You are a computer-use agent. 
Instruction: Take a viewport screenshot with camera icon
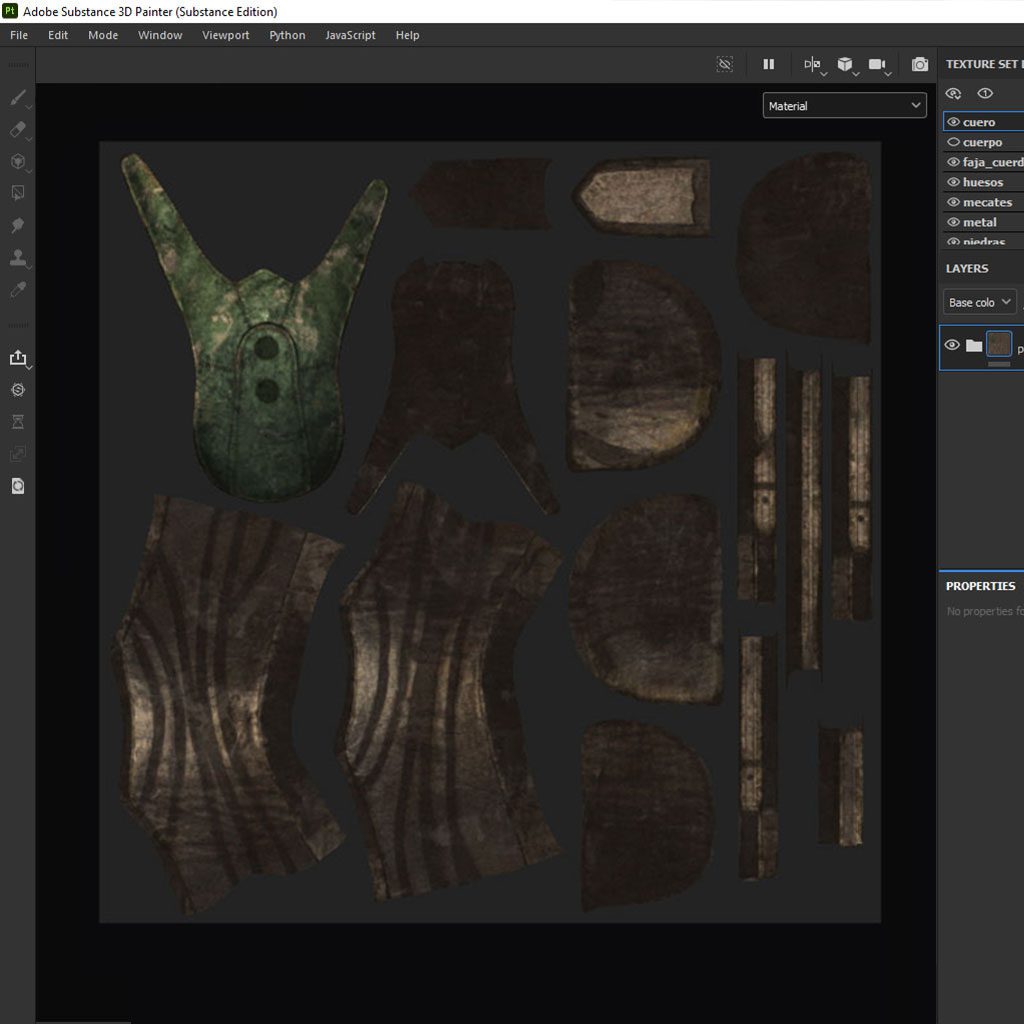pyautogui.click(x=919, y=65)
